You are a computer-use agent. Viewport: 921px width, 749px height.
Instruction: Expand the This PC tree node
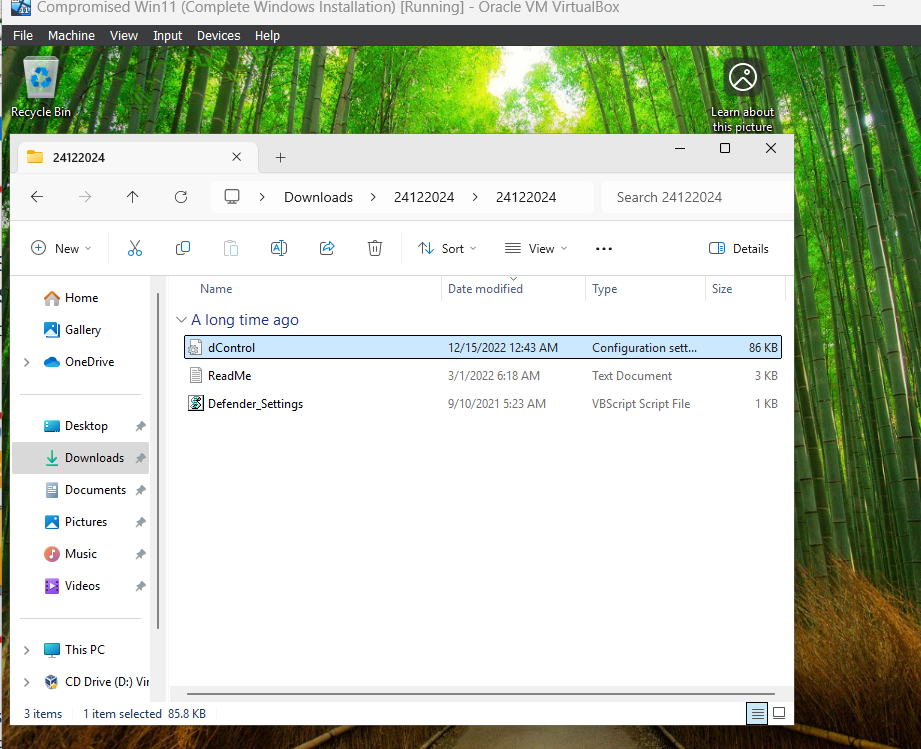26,650
